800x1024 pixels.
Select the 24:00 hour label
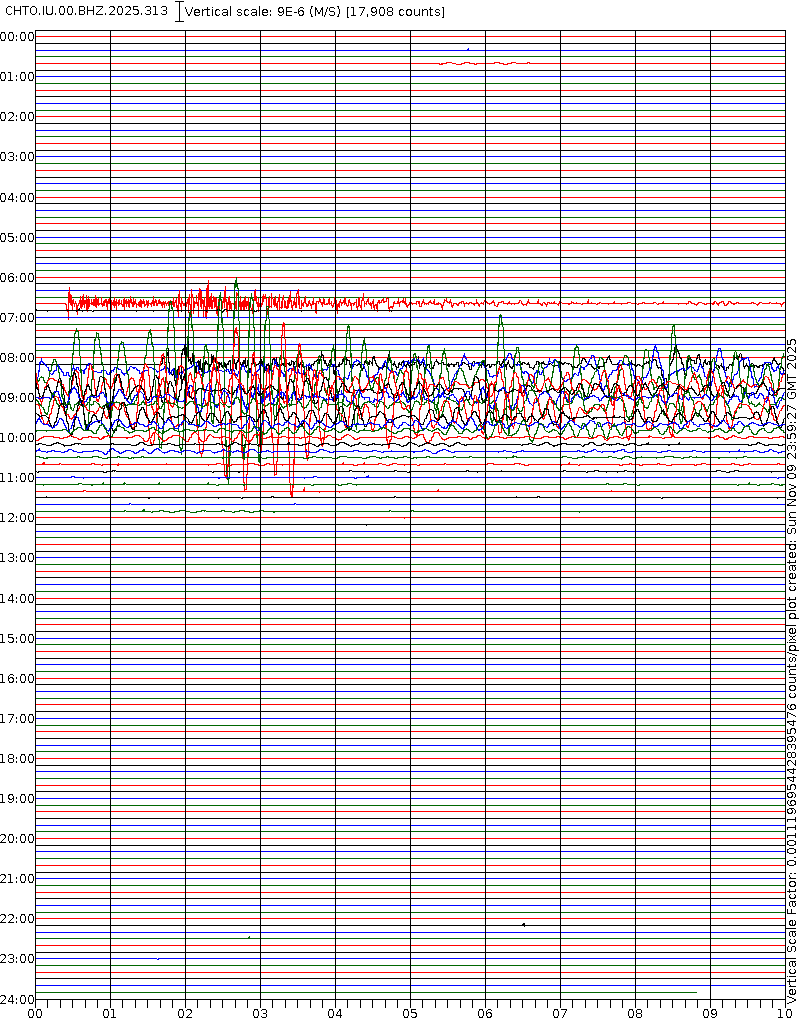(18, 999)
